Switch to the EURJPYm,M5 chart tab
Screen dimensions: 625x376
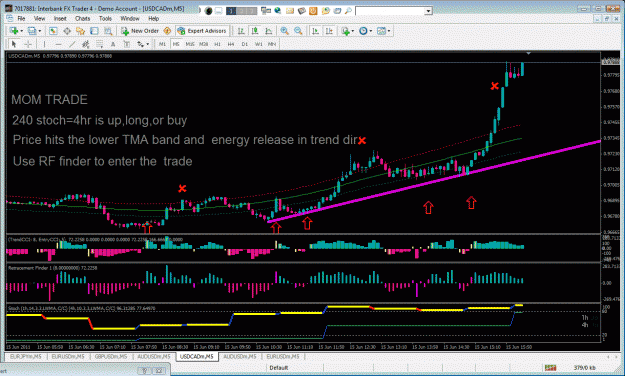pyautogui.click(x=26, y=356)
